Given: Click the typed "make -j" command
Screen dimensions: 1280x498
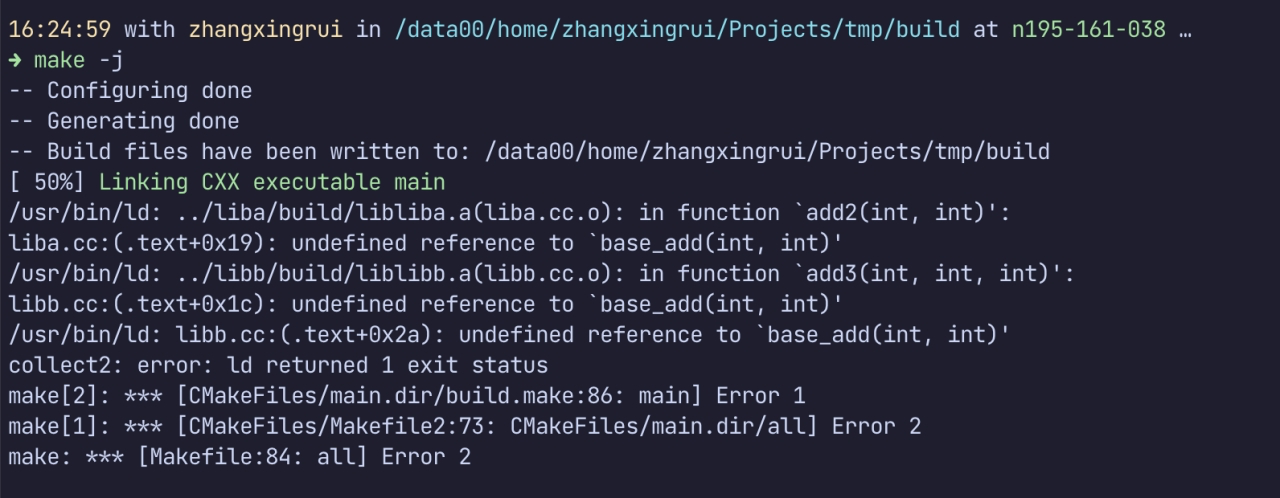Looking at the screenshot, I should pyautogui.click(x=78, y=60).
